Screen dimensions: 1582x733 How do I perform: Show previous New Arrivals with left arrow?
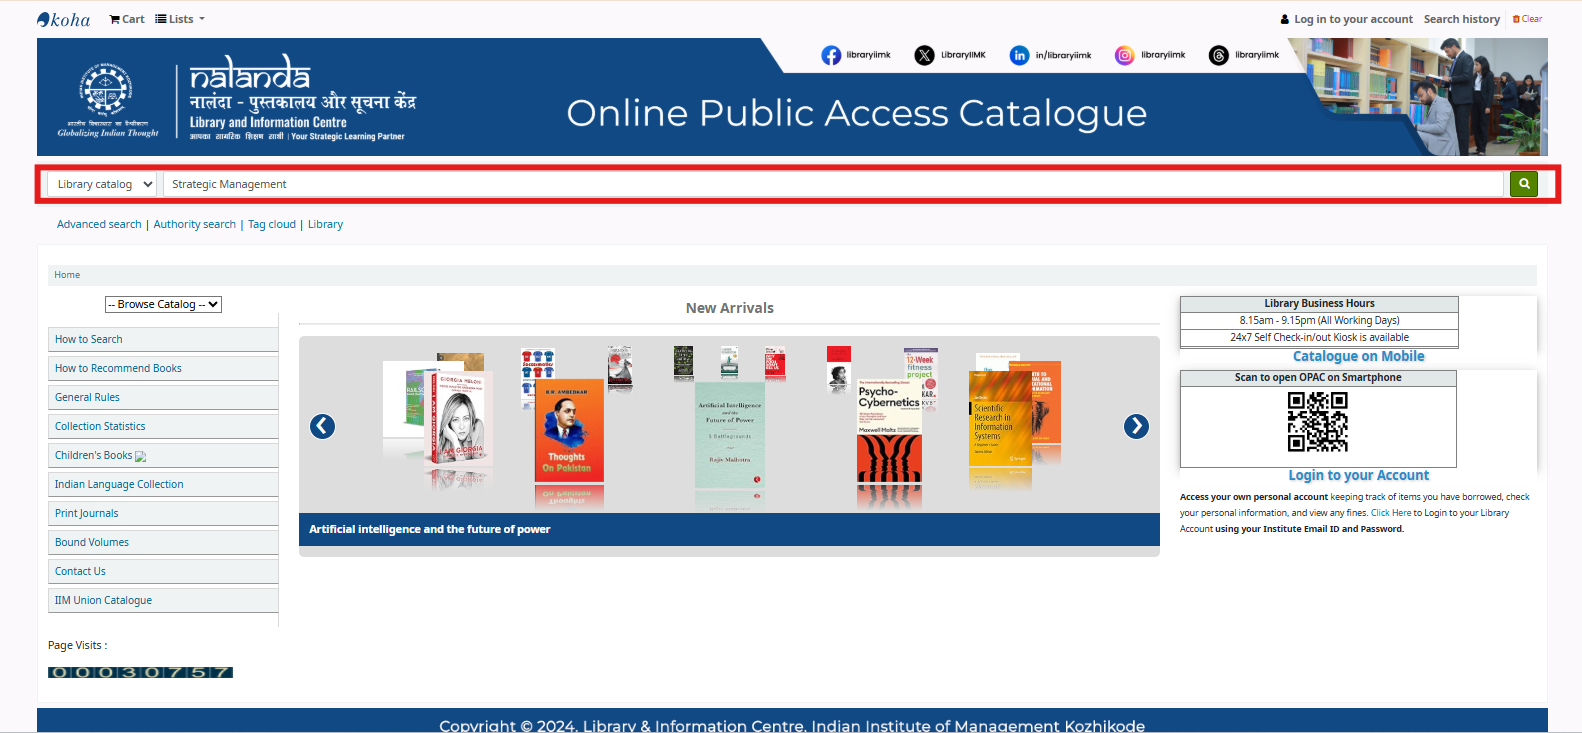[322, 426]
